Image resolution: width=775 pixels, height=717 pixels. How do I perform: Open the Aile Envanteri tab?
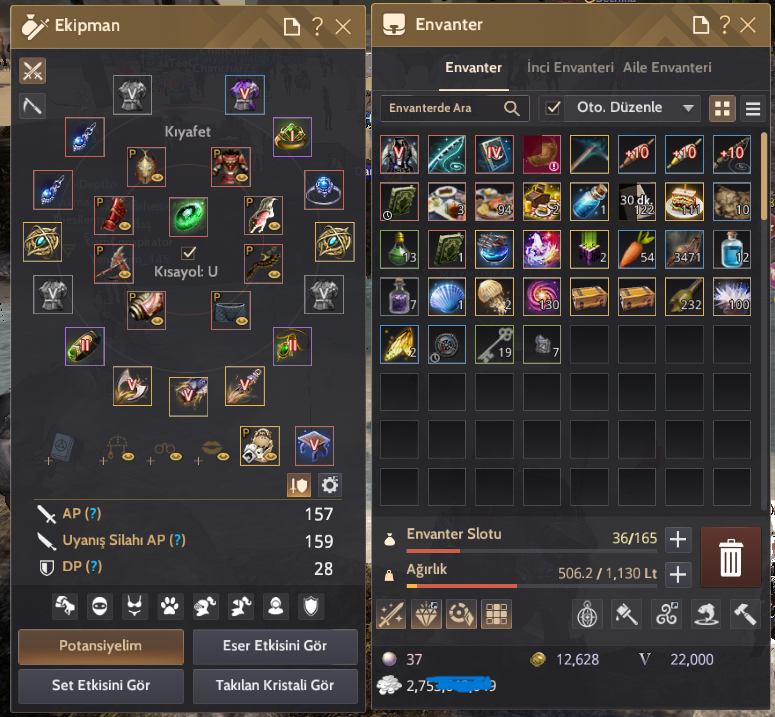pos(667,67)
